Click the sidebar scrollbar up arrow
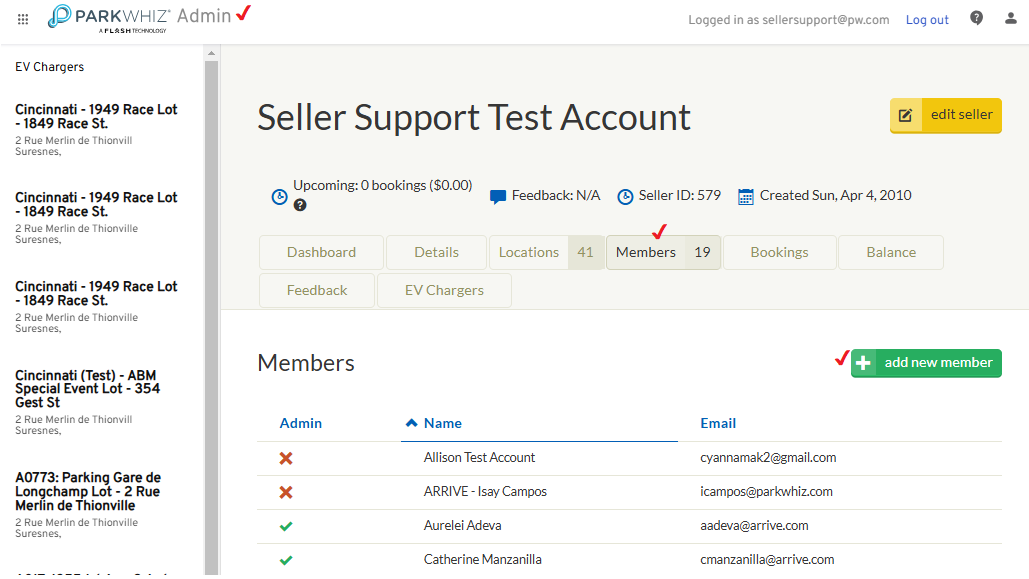 click(211, 53)
